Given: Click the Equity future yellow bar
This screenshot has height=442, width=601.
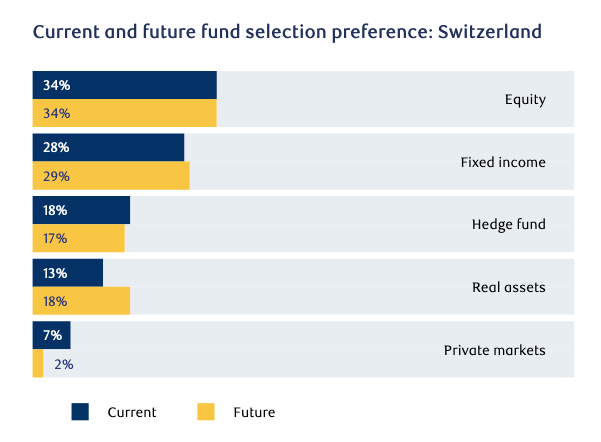Looking at the screenshot, I should click(x=124, y=113).
